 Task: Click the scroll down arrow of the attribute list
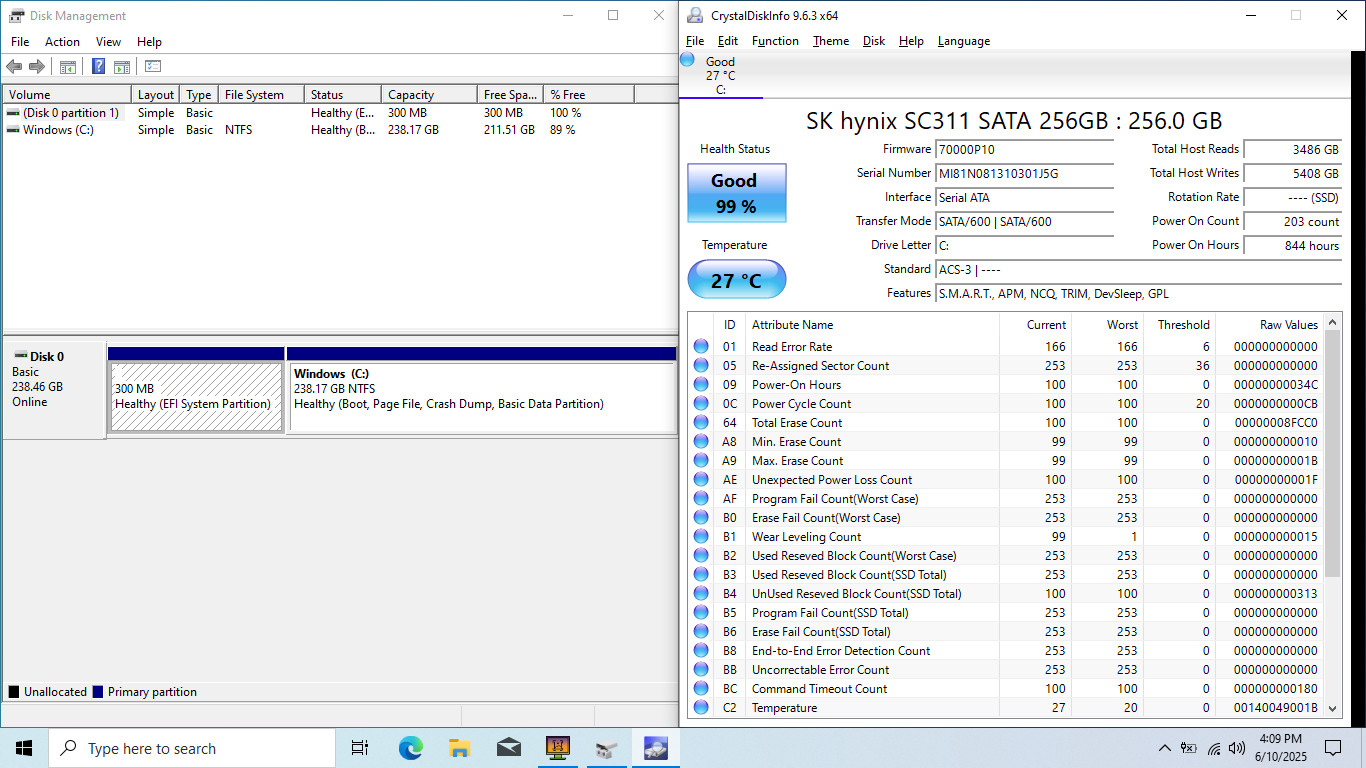tap(1332, 707)
